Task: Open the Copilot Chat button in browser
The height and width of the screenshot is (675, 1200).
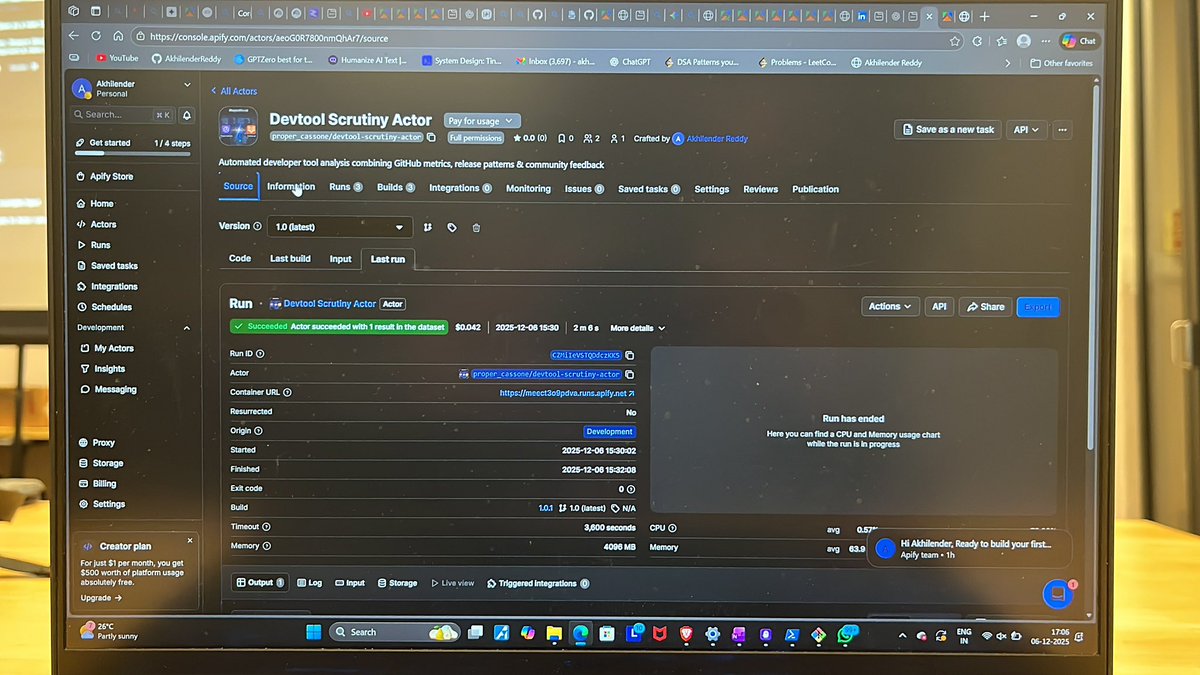Action: point(1080,41)
